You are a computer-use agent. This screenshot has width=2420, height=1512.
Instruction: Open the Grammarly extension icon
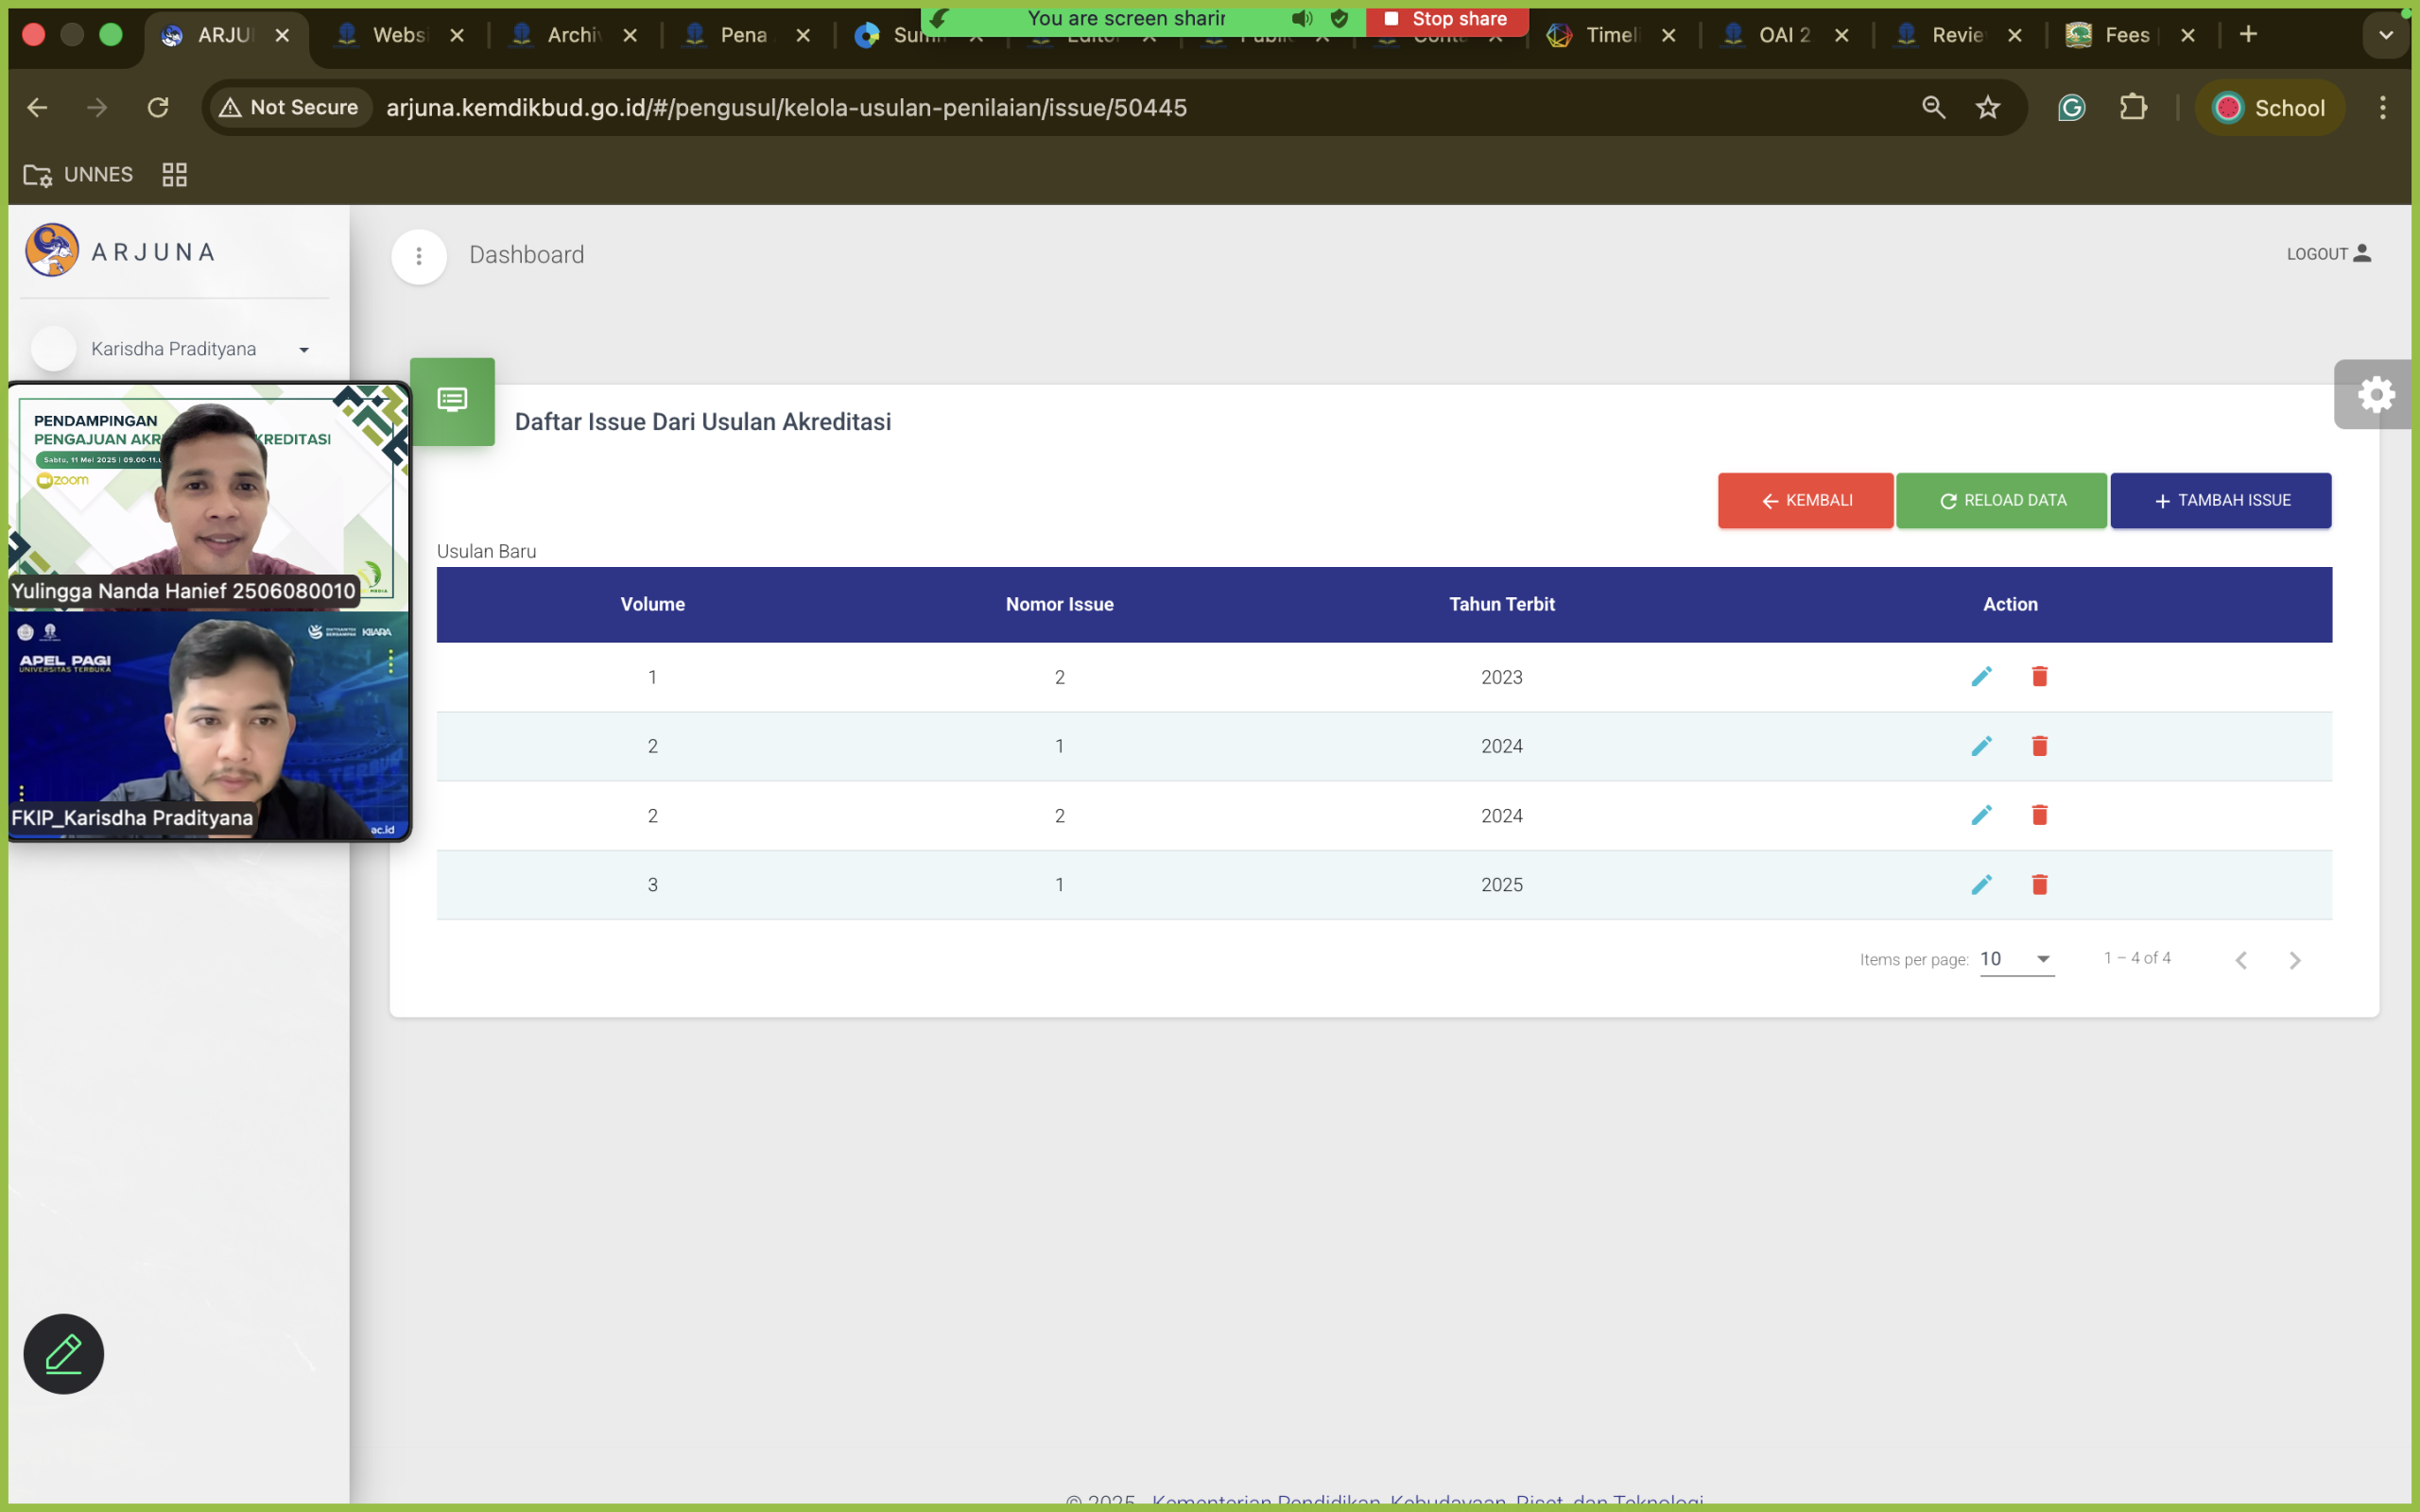tap(2071, 107)
